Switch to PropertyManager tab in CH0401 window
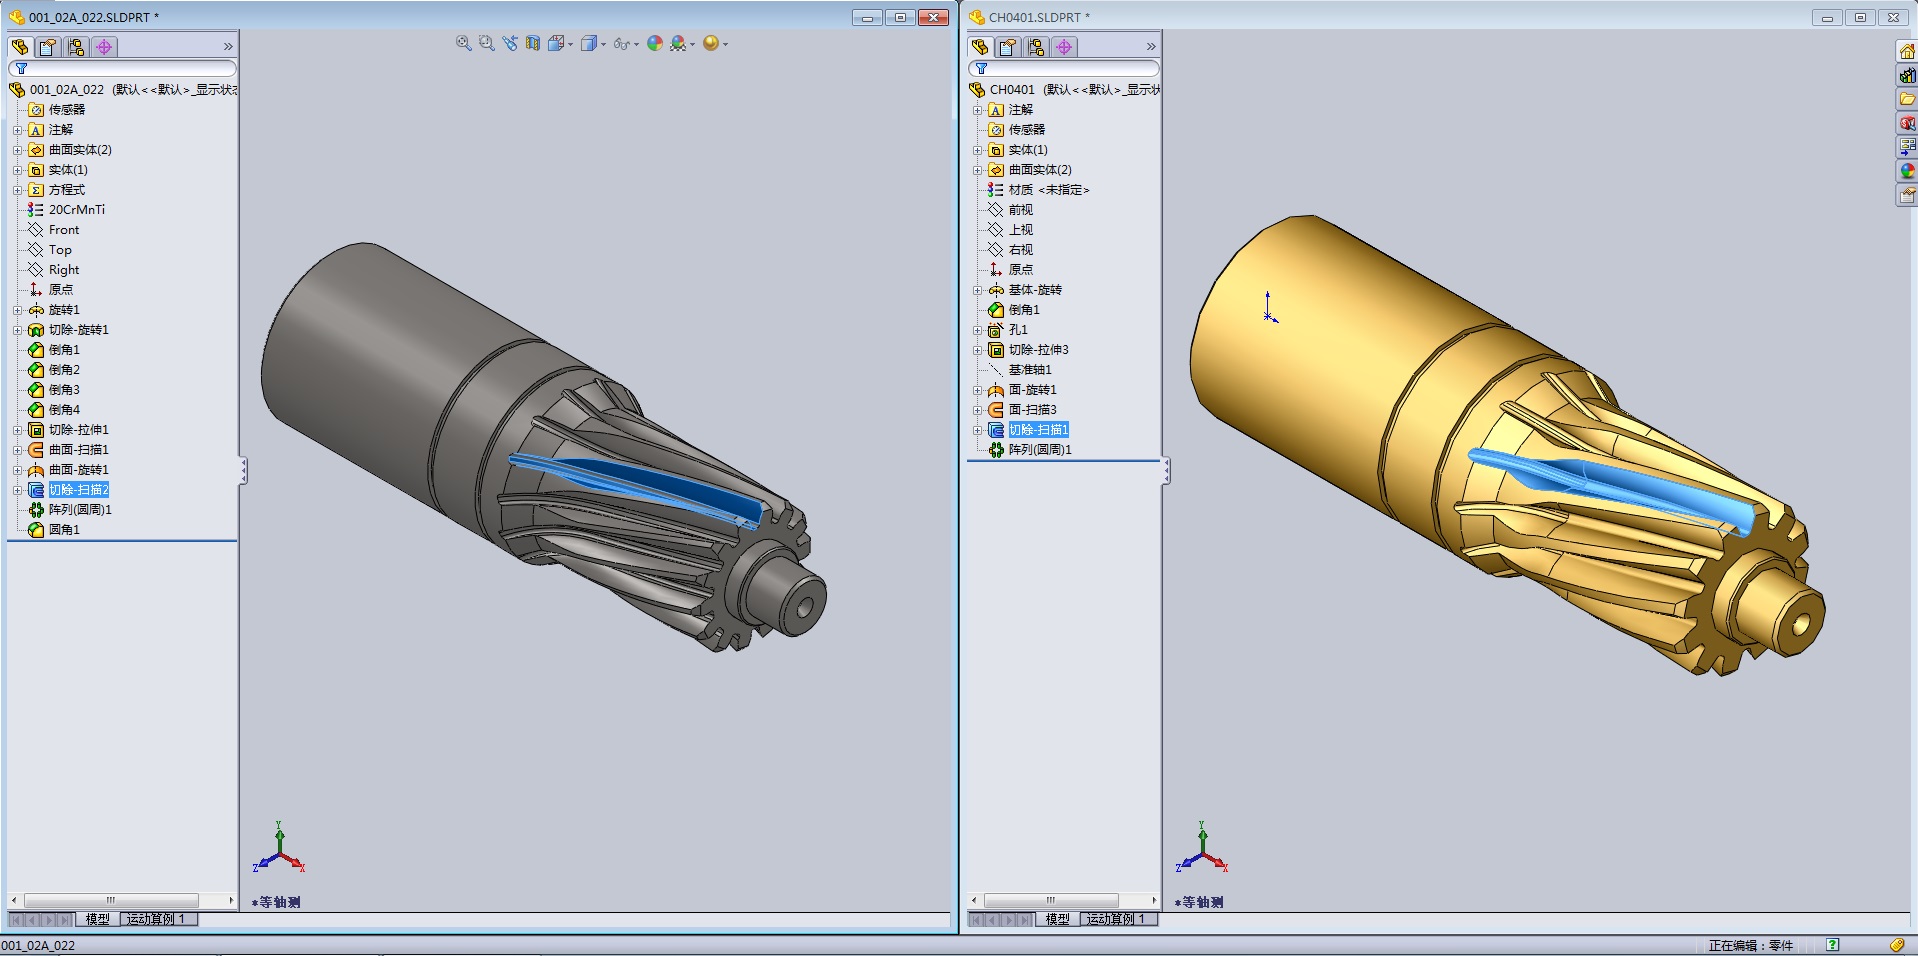Viewport: 1918px width, 956px height. [x=1008, y=46]
